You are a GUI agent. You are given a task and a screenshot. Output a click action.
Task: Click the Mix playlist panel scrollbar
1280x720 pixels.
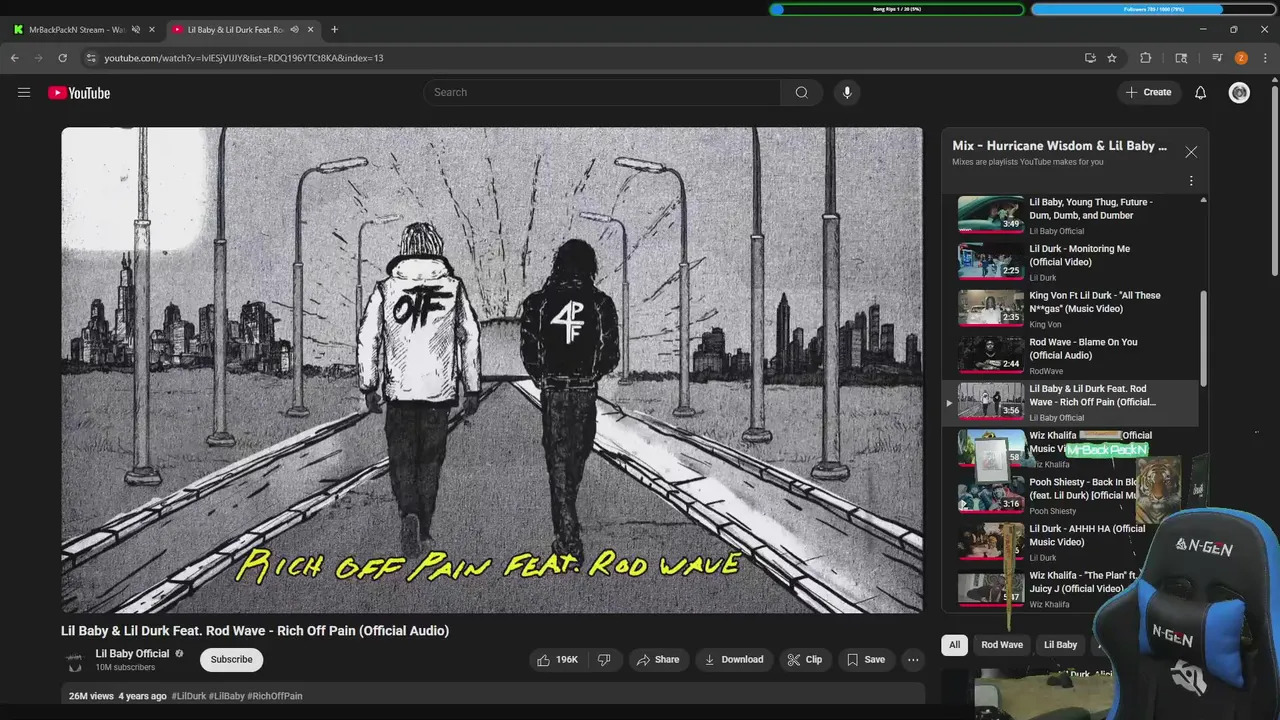(1203, 340)
